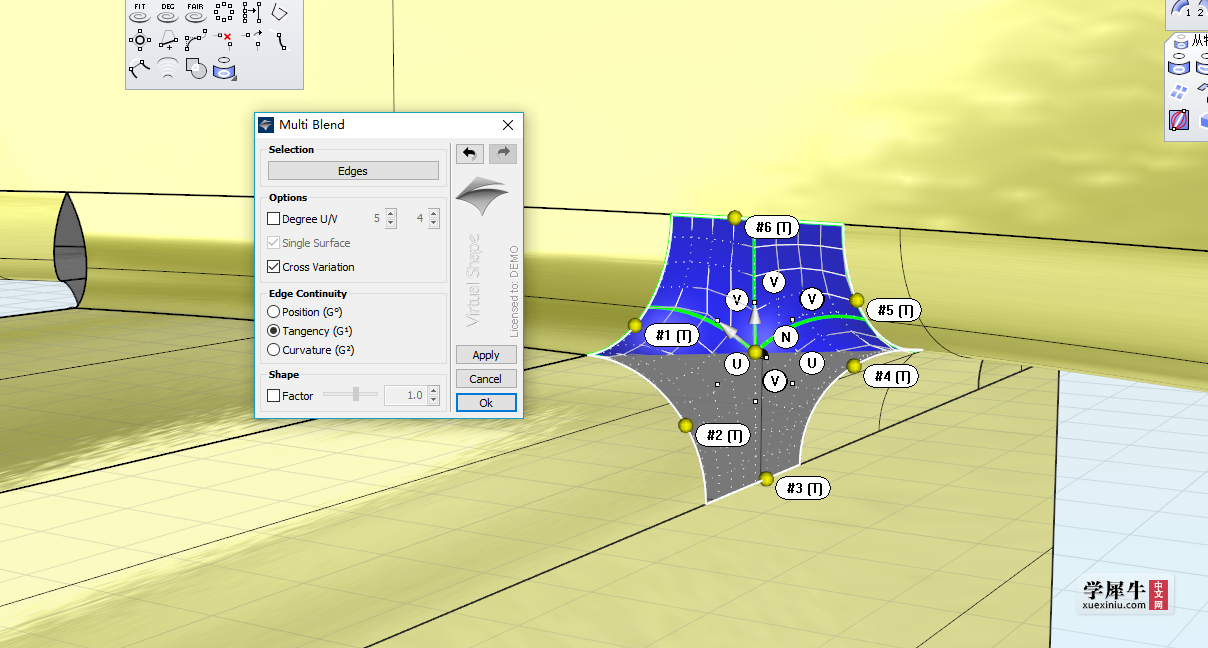This screenshot has width=1208, height=648.
Task: Increase the Degree V value of 4
Action: [434, 214]
